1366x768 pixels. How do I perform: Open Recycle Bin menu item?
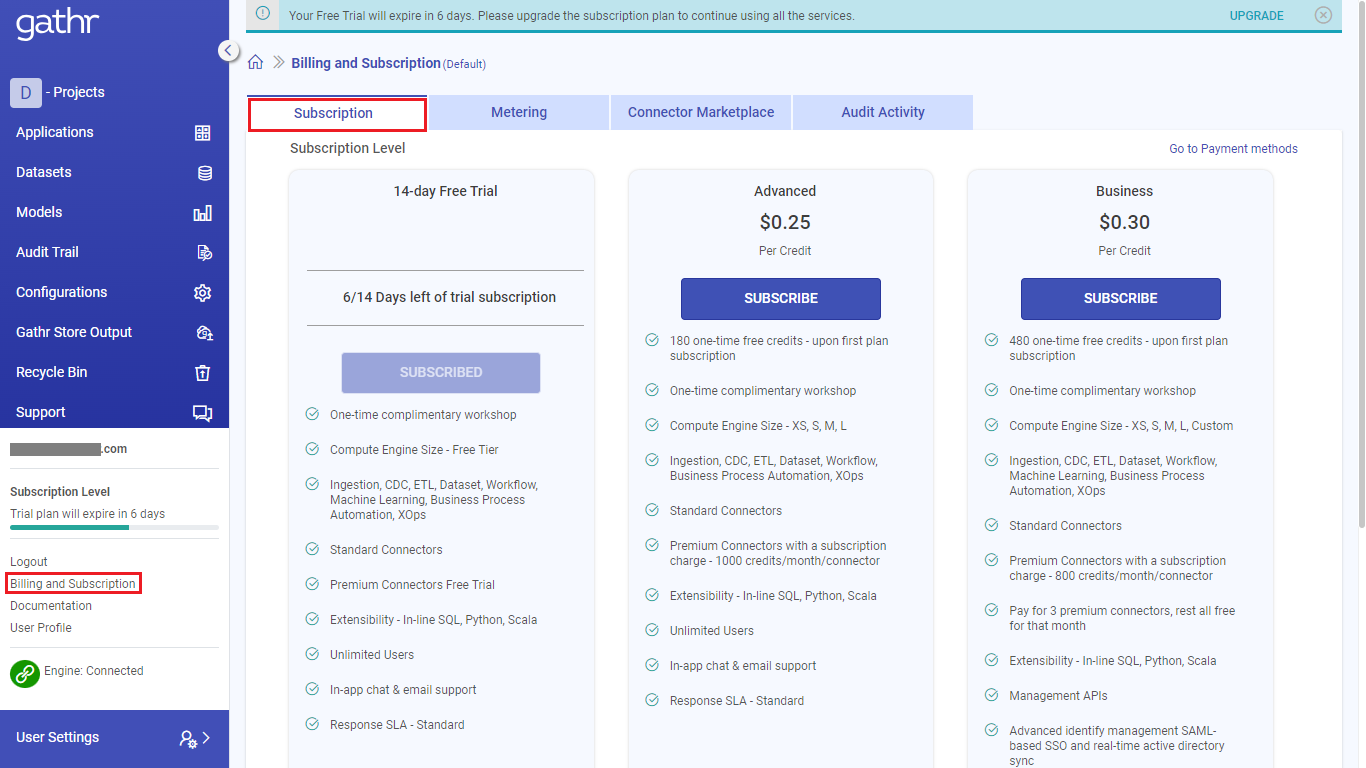(x=52, y=372)
